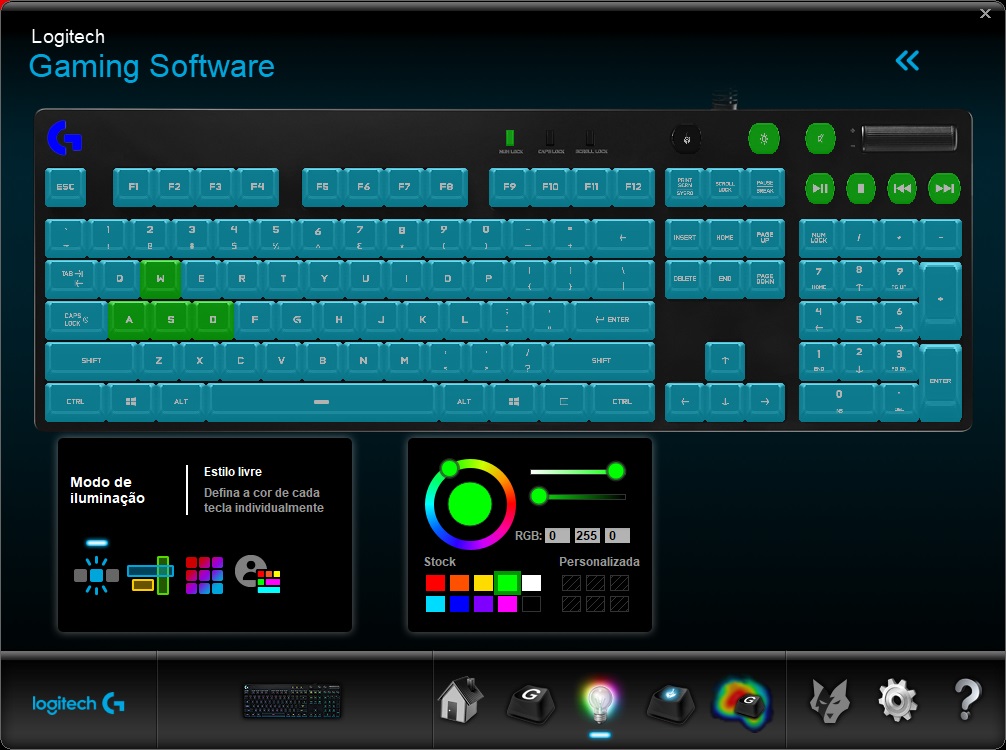The image size is (1006, 750).
Task: Click the game mode key on the keyboard
Action: 686,139
